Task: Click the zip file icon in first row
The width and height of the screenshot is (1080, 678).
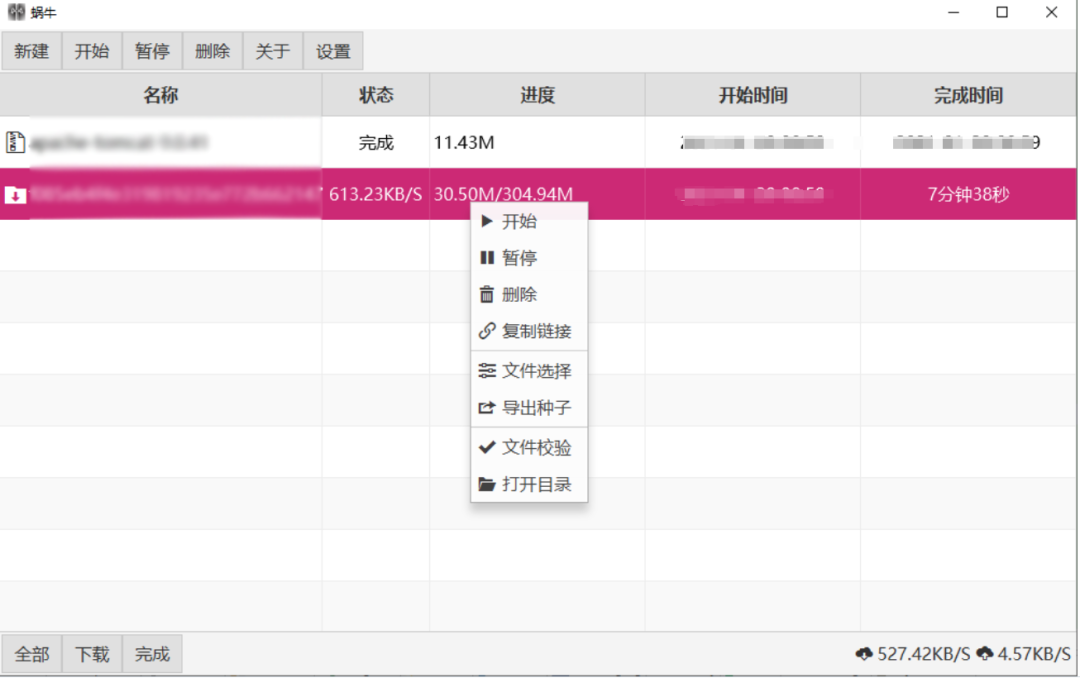Action: click(x=15, y=142)
